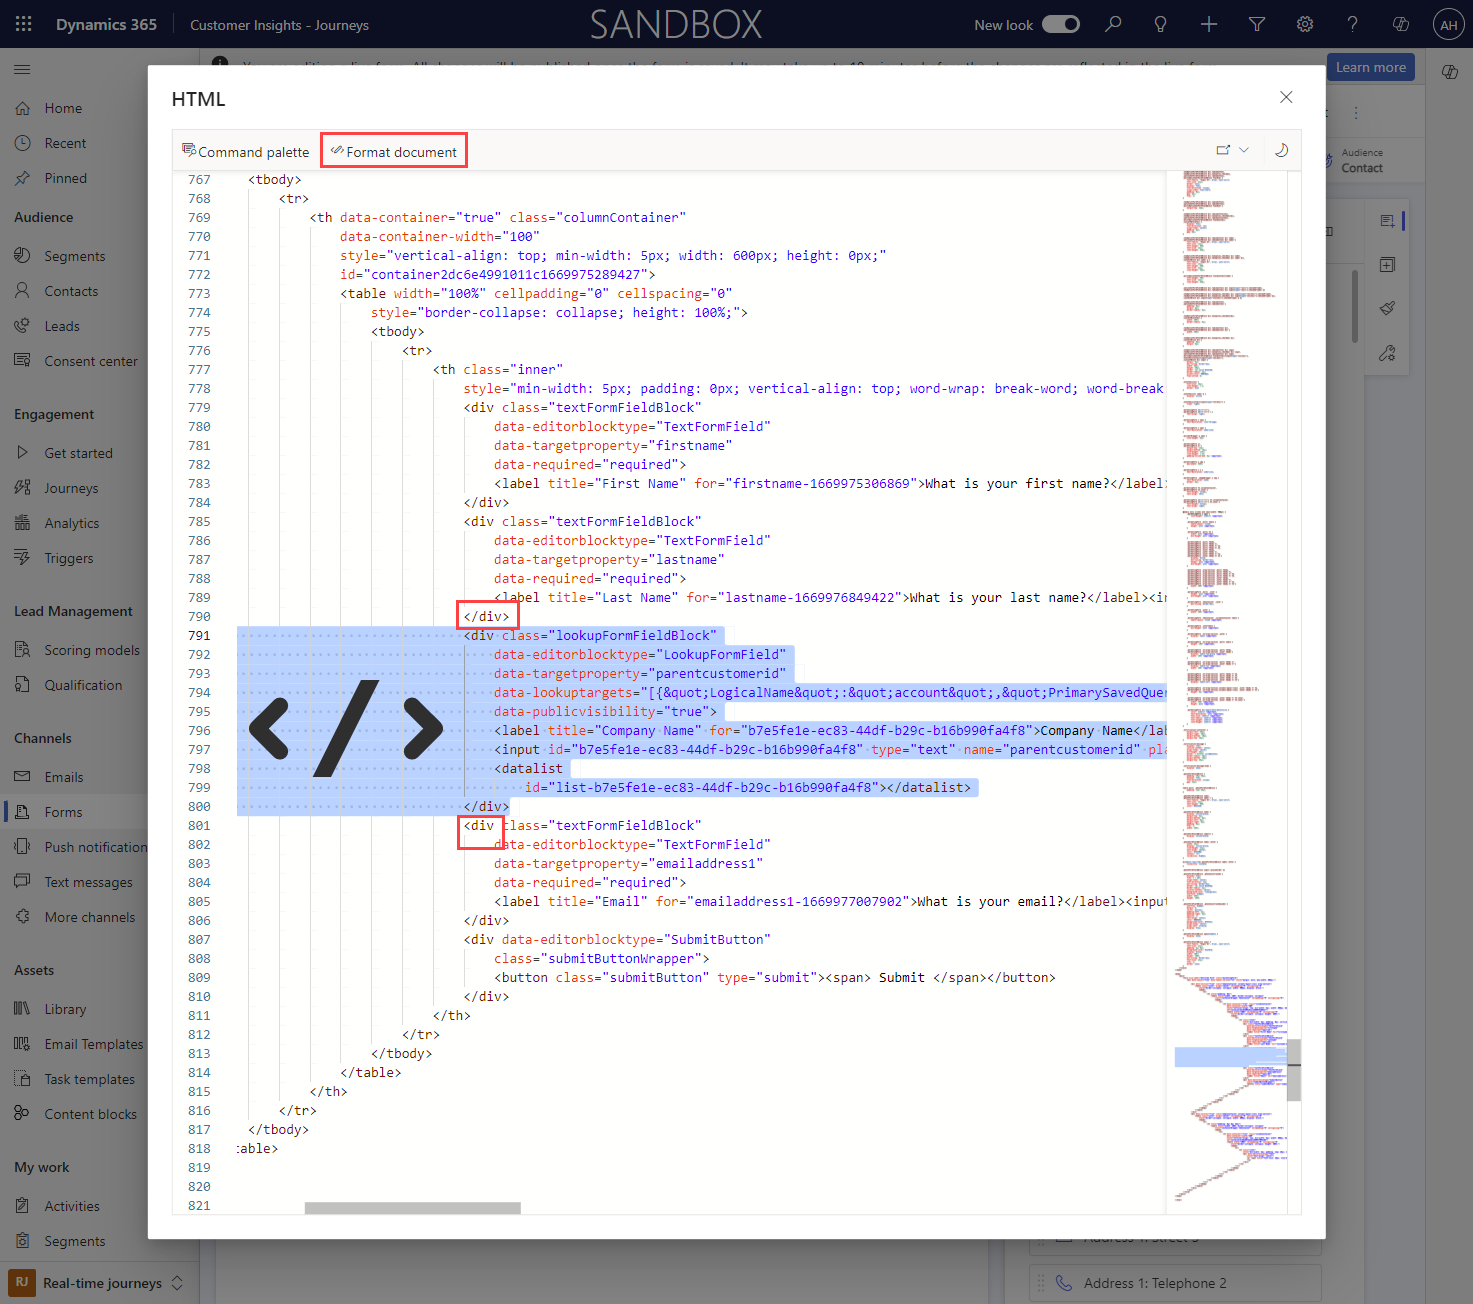Enable the New look toggle
This screenshot has height=1304, width=1473.
pyautogui.click(x=1061, y=23)
